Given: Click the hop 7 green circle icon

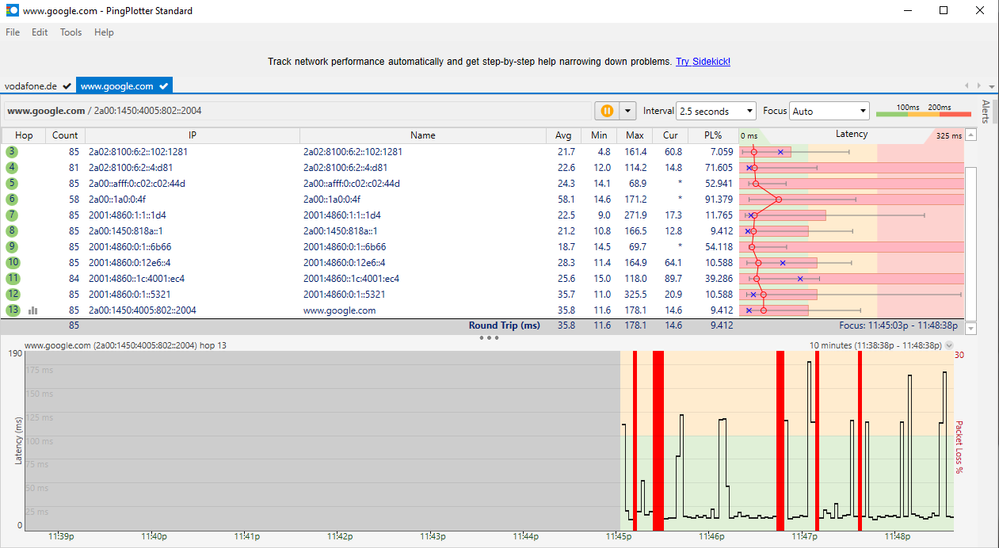Looking at the screenshot, I should [x=11, y=215].
